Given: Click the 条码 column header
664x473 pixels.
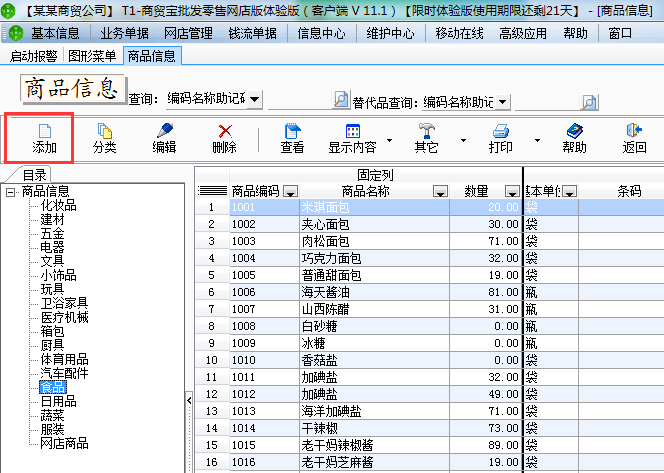Looking at the screenshot, I should (629, 191).
